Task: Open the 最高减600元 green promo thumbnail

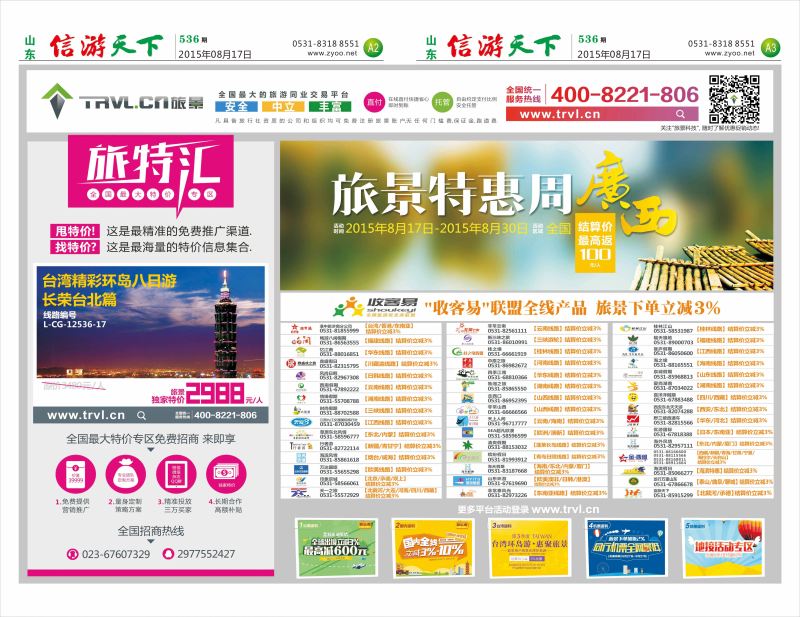Action: (x=337, y=548)
